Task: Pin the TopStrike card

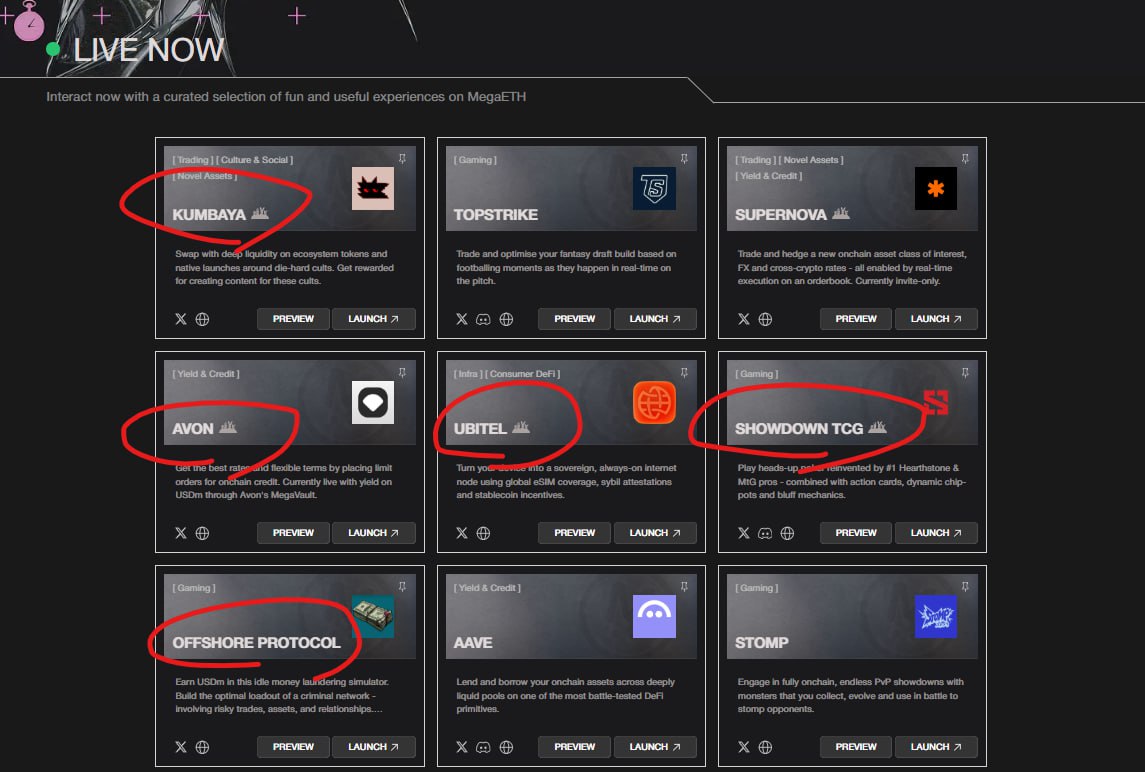Action: point(684,158)
